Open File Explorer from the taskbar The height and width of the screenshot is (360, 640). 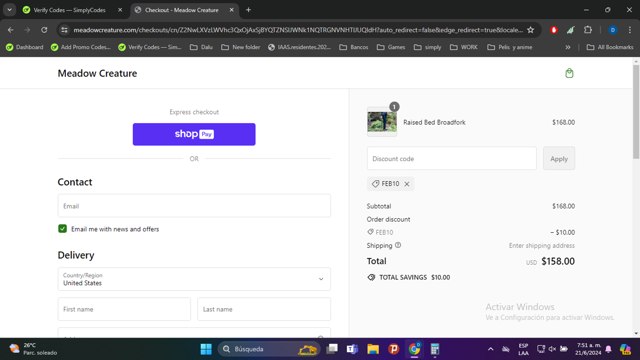click(373, 349)
